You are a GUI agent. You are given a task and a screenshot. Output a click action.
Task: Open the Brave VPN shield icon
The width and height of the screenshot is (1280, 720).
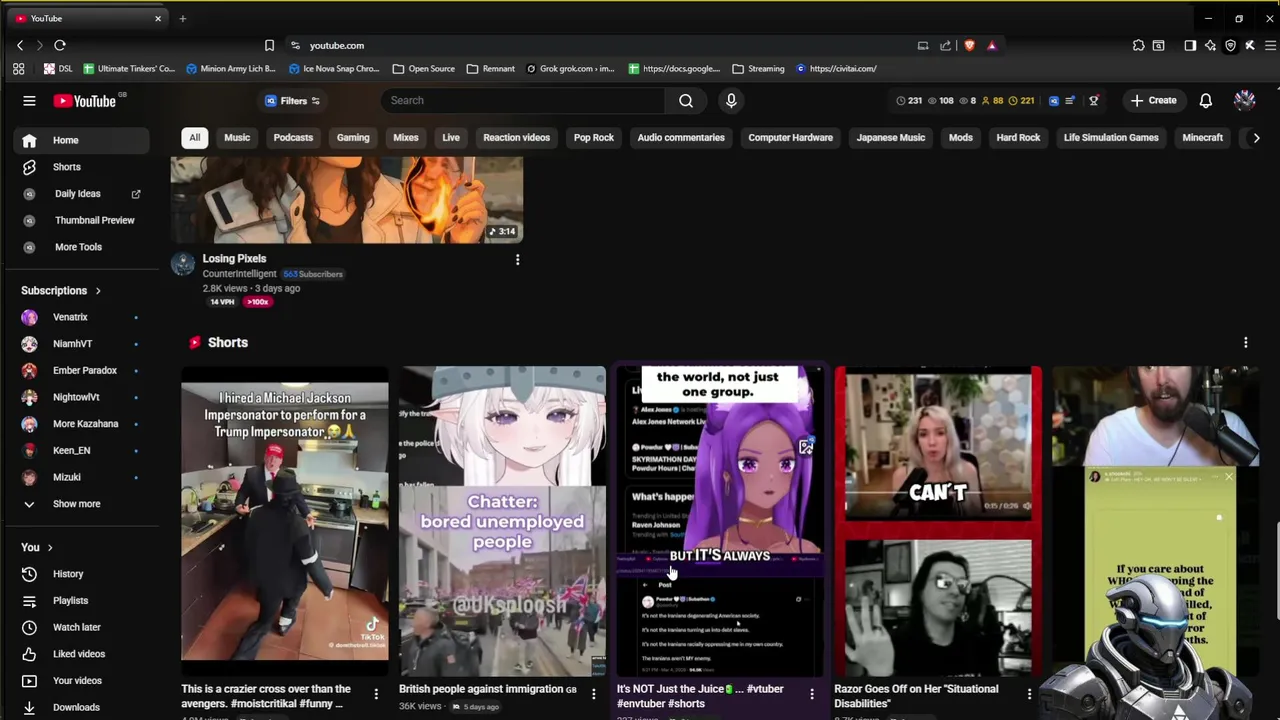[1230, 45]
